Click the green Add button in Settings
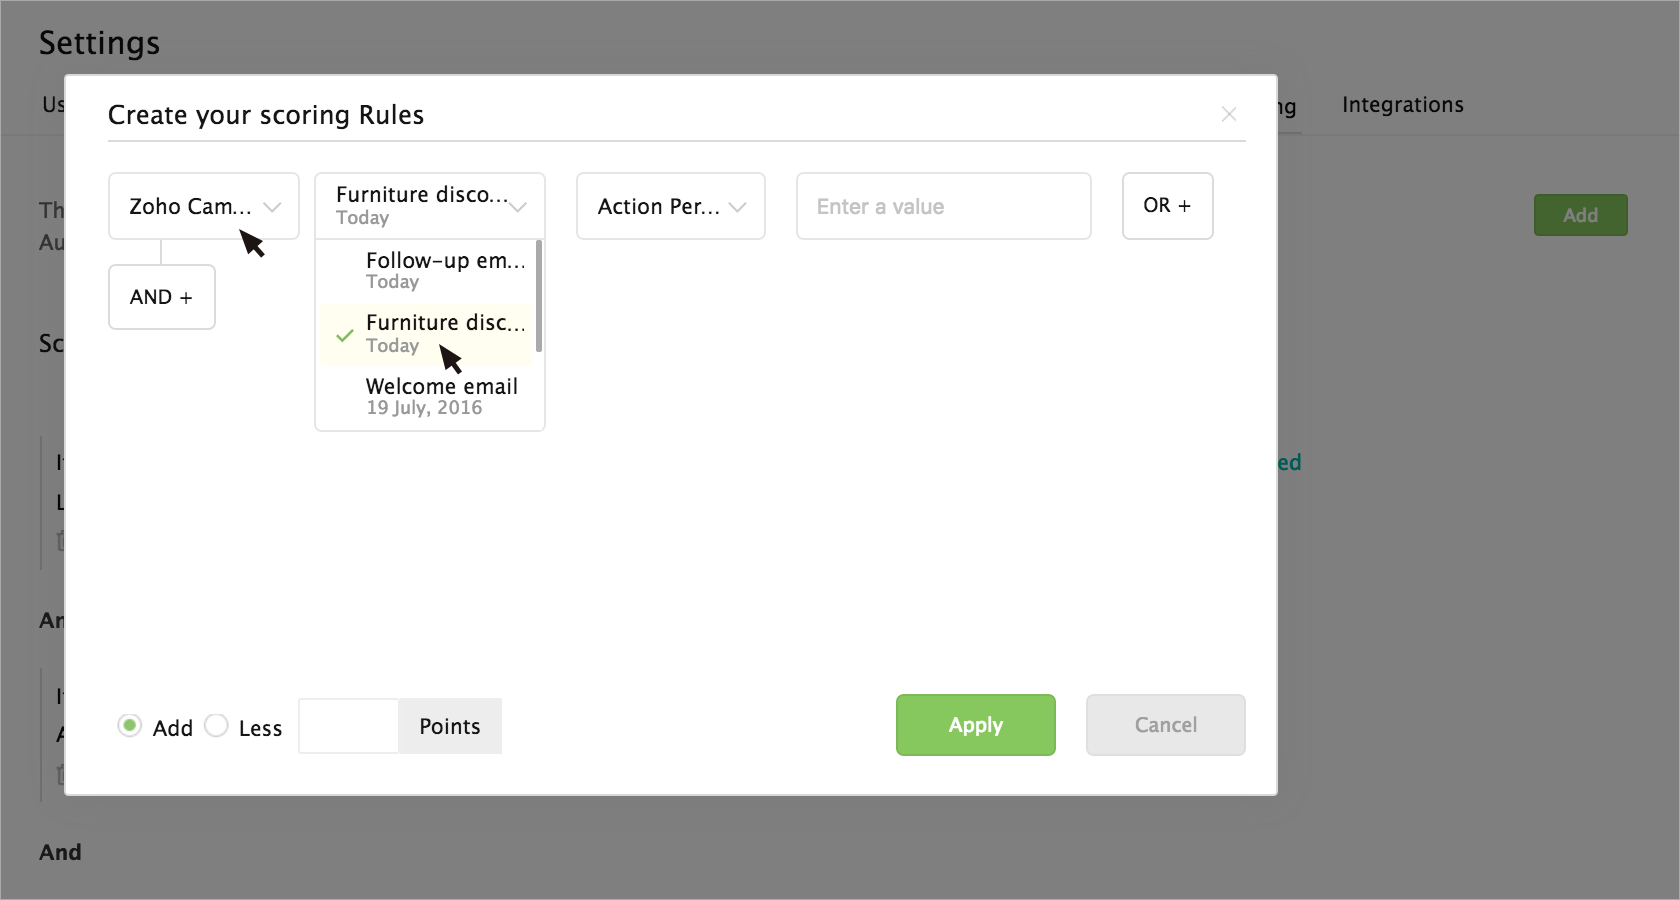This screenshot has width=1680, height=900. 1581,215
